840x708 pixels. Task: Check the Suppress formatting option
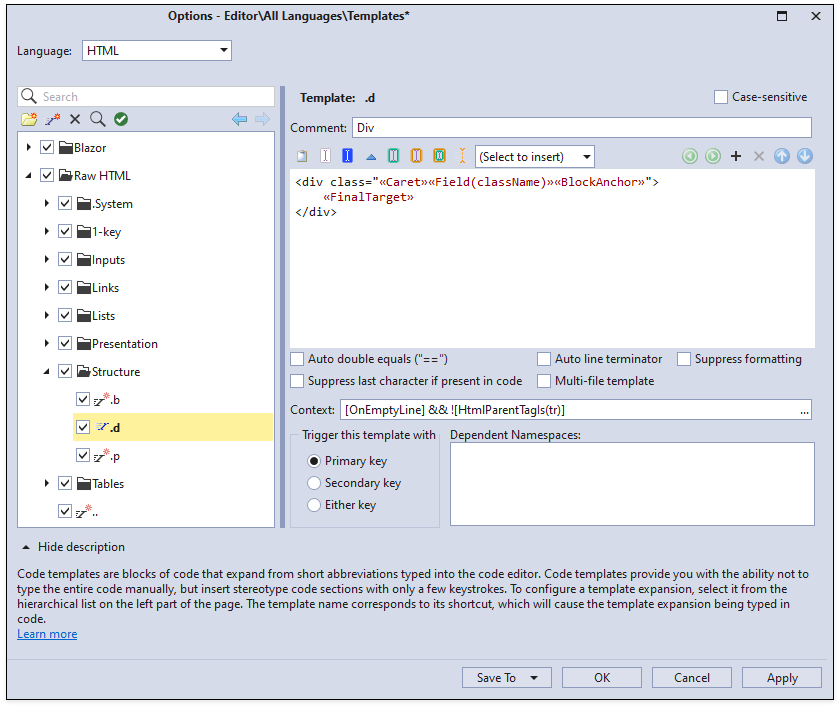pyautogui.click(x=684, y=359)
